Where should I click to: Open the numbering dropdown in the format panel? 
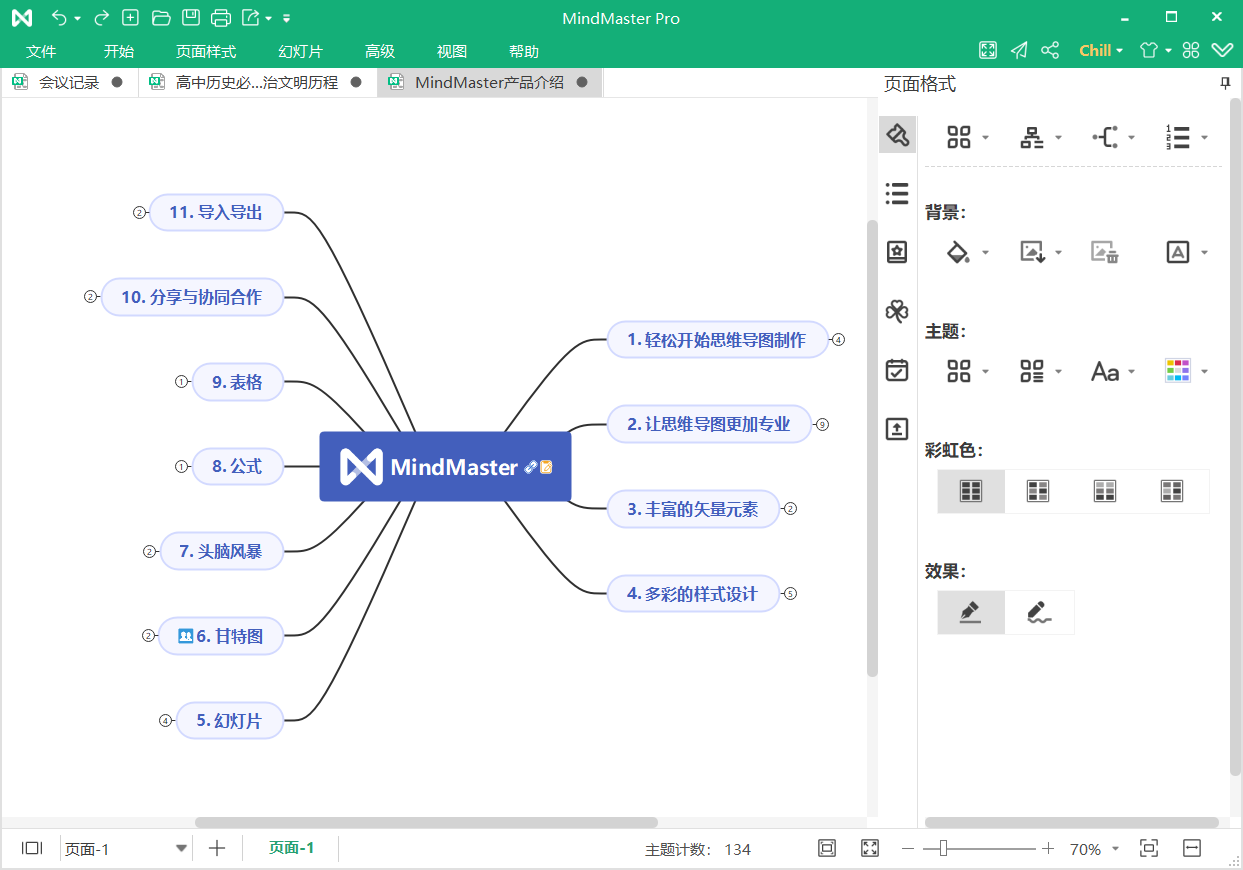(1186, 138)
